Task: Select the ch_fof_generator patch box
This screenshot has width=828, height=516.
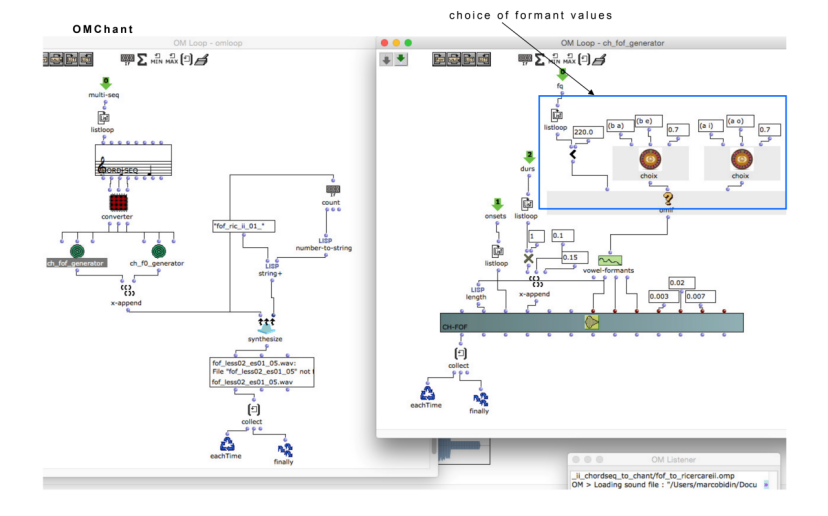Action: coord(77,264)
